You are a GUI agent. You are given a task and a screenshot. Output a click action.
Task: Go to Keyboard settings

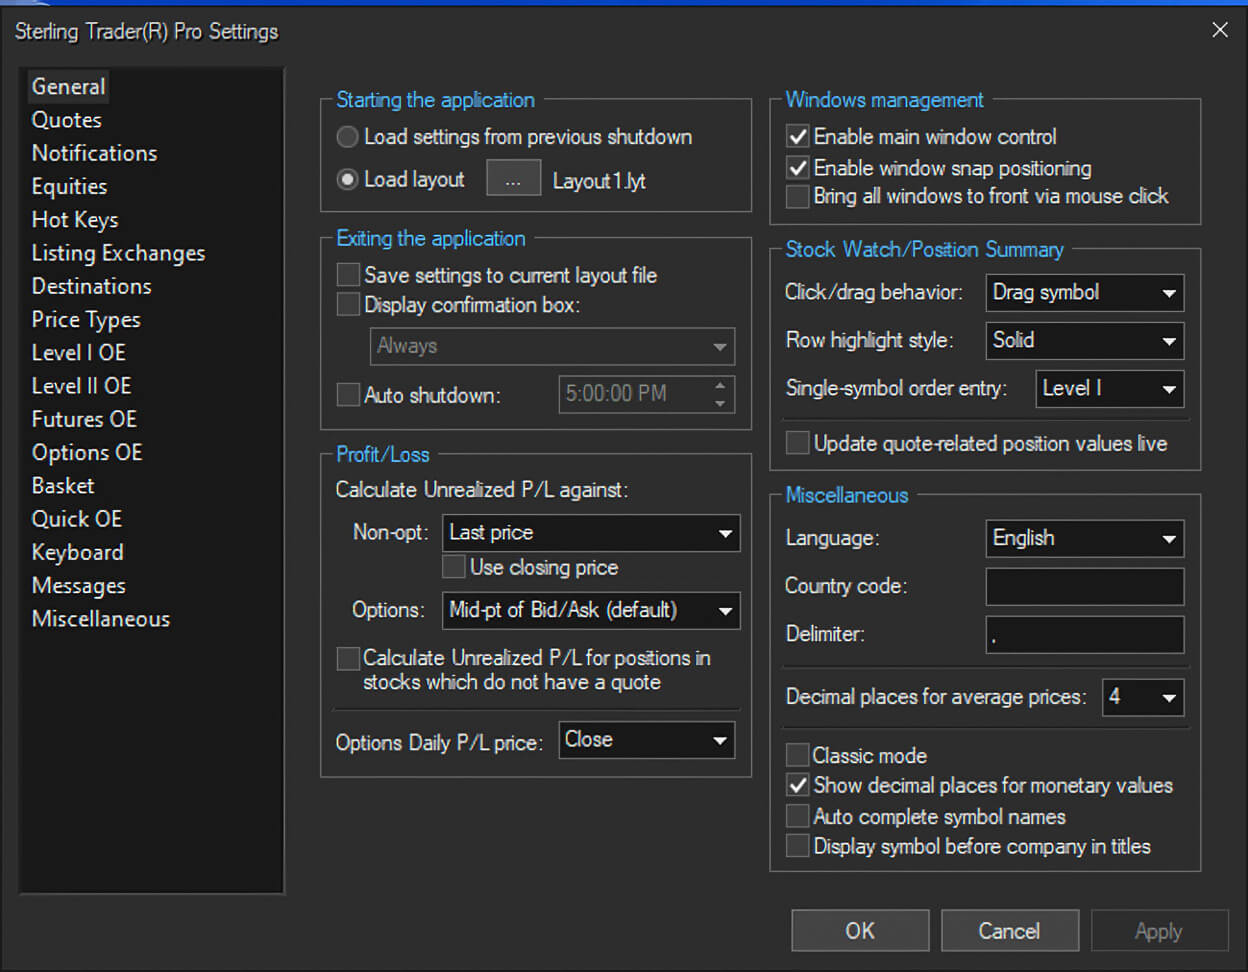point(78,552)
